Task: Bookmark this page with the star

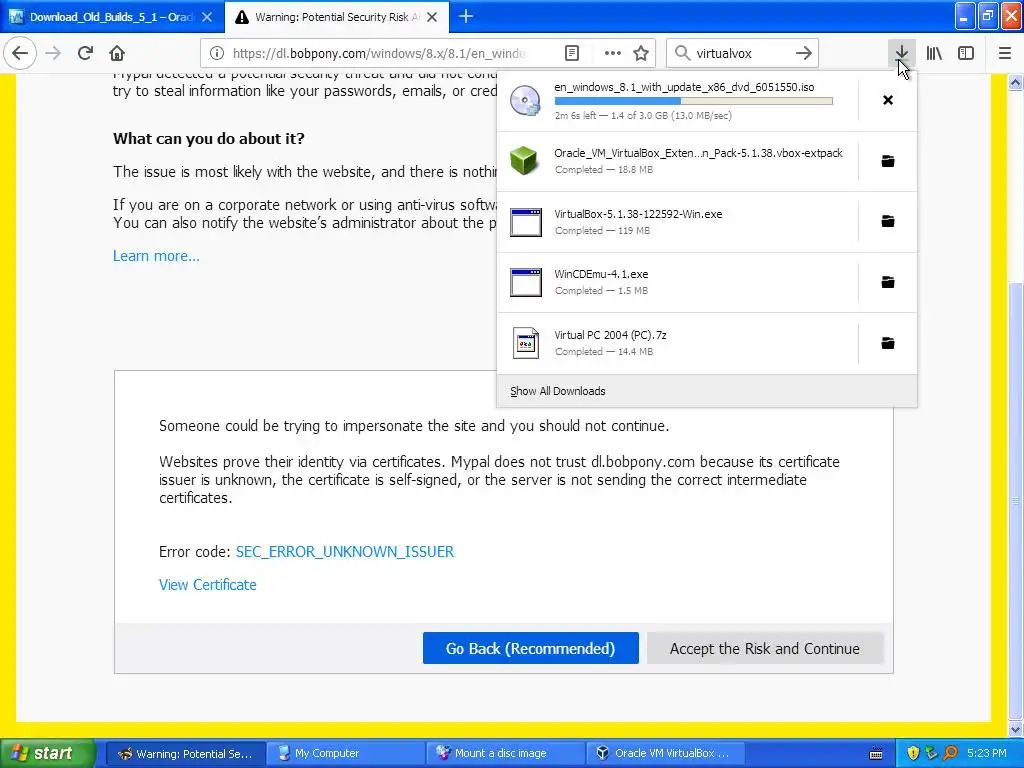Action: coord(641,53)
